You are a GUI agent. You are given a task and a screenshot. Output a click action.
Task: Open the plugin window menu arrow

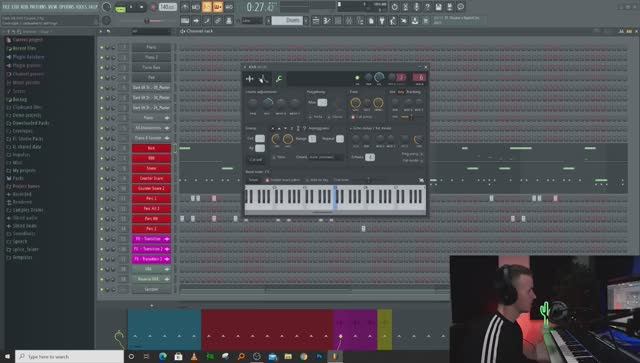[245, 67]
